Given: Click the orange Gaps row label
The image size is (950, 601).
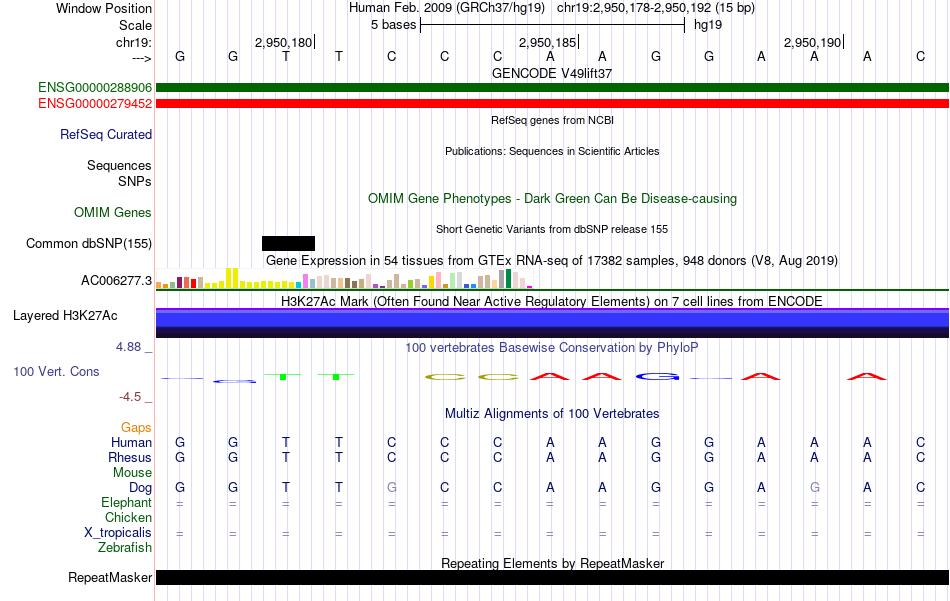Looking at the screenshot, I should click(136, 428).
